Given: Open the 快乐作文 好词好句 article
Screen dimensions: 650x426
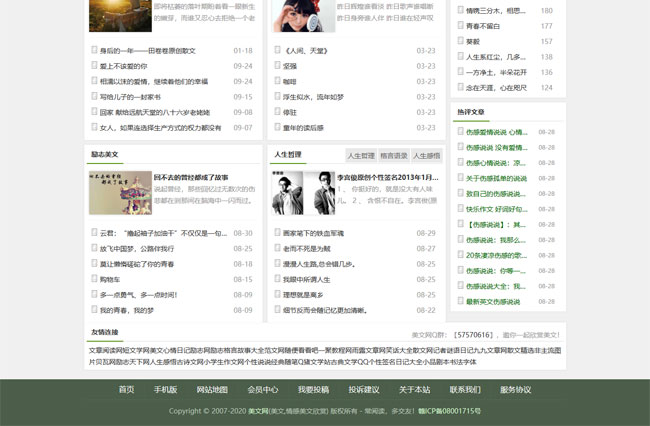Looking at the screenshot, I should tap(497, 209).
